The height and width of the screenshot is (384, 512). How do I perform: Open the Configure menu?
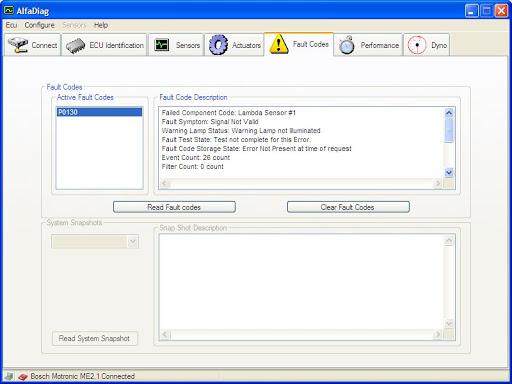click(39, 25)
